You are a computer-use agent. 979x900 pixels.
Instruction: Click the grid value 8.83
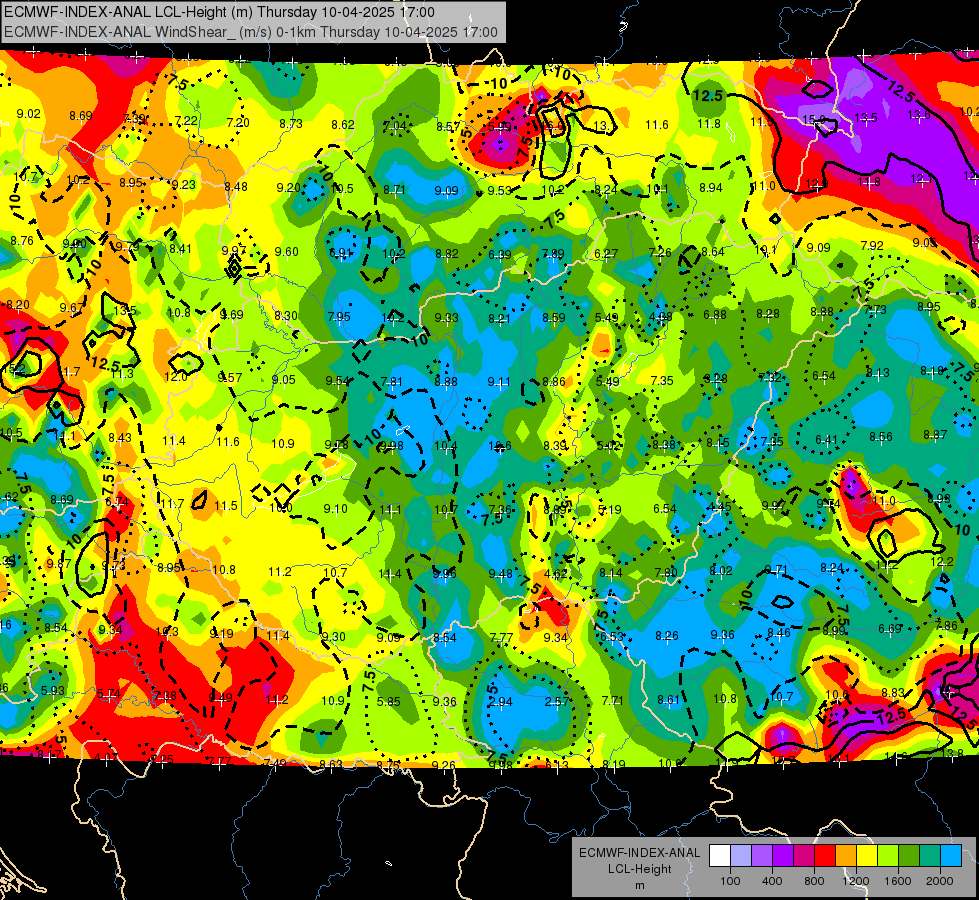click(x=893, y=692)
